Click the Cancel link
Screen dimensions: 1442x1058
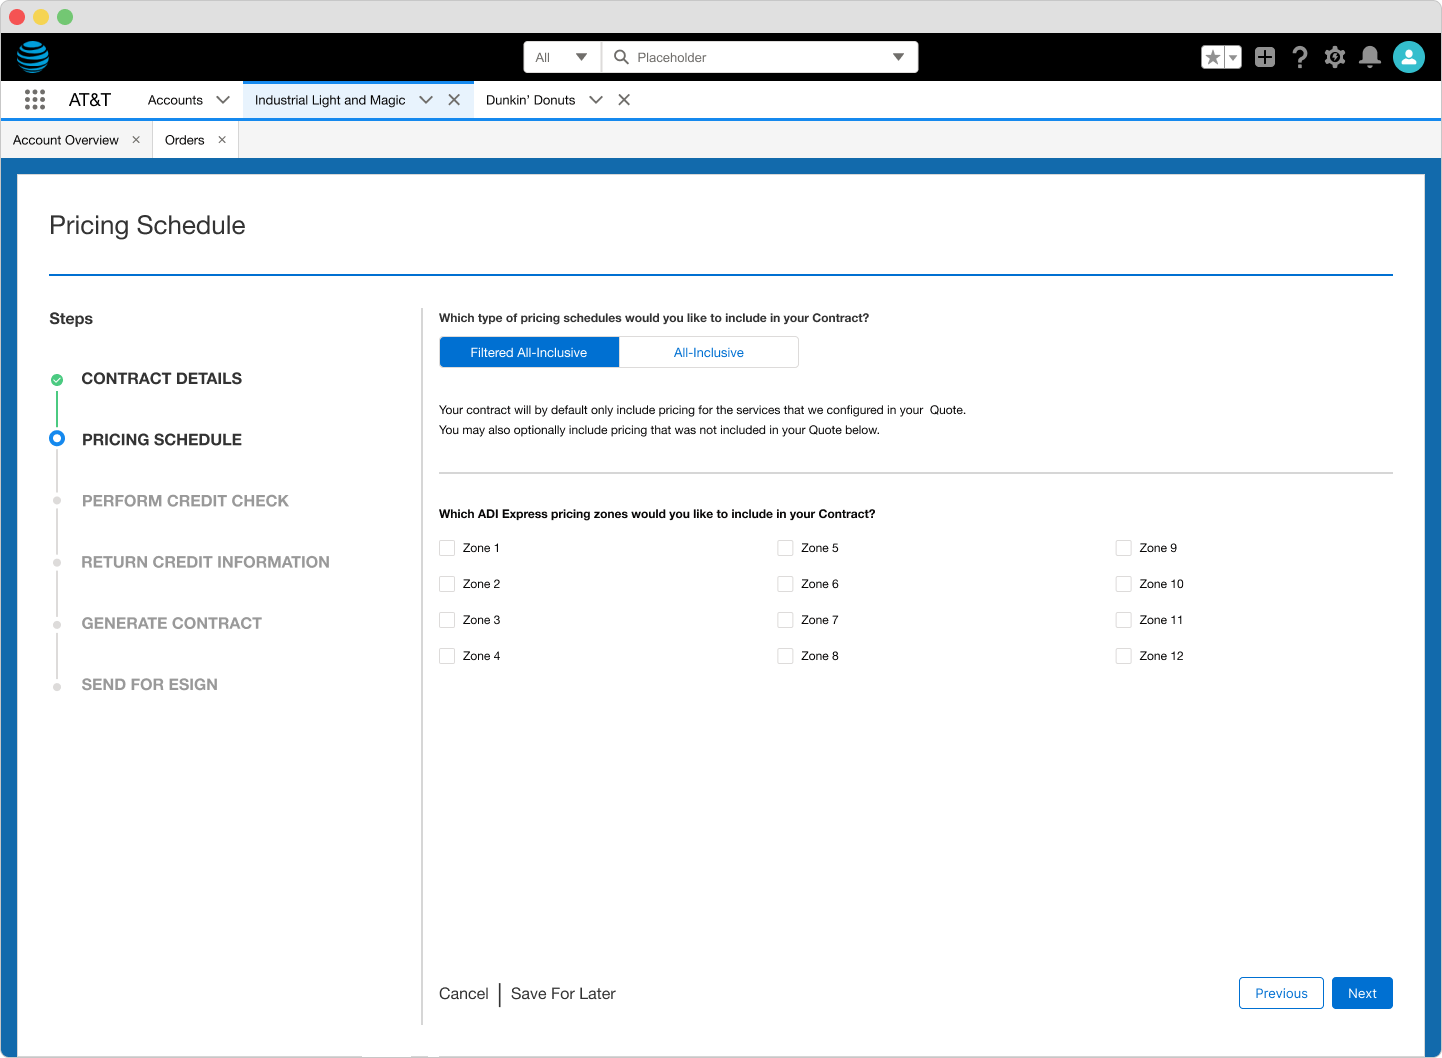pos(464,993)
